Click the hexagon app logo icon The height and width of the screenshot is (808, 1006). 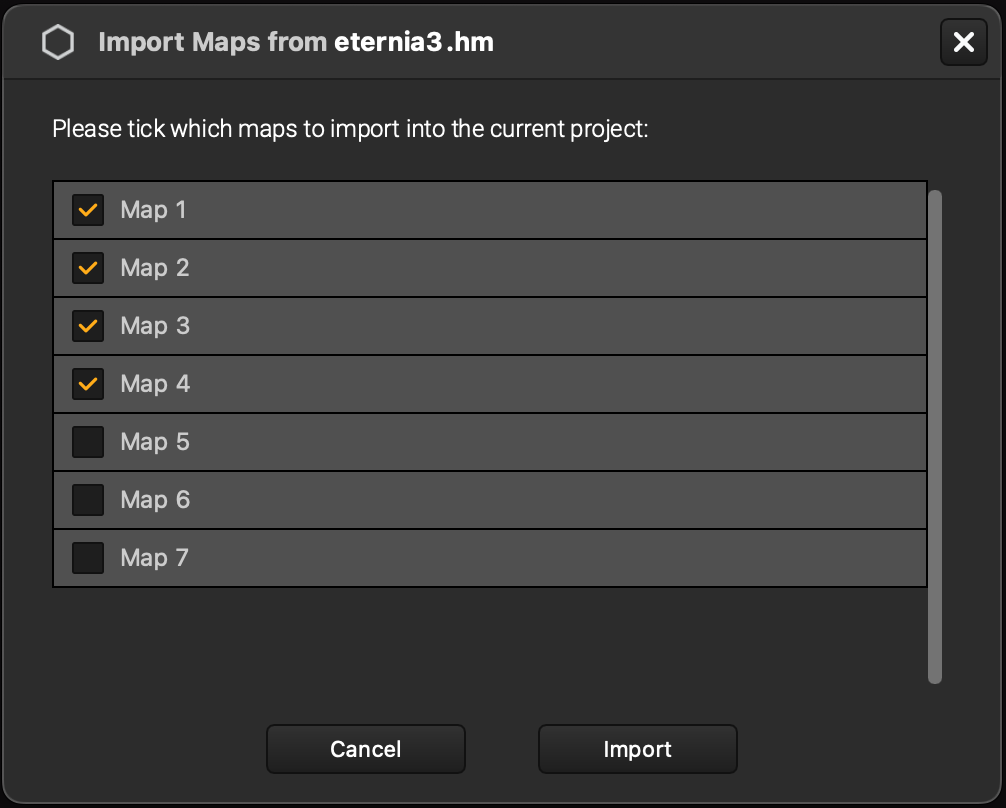coord(57,42)
